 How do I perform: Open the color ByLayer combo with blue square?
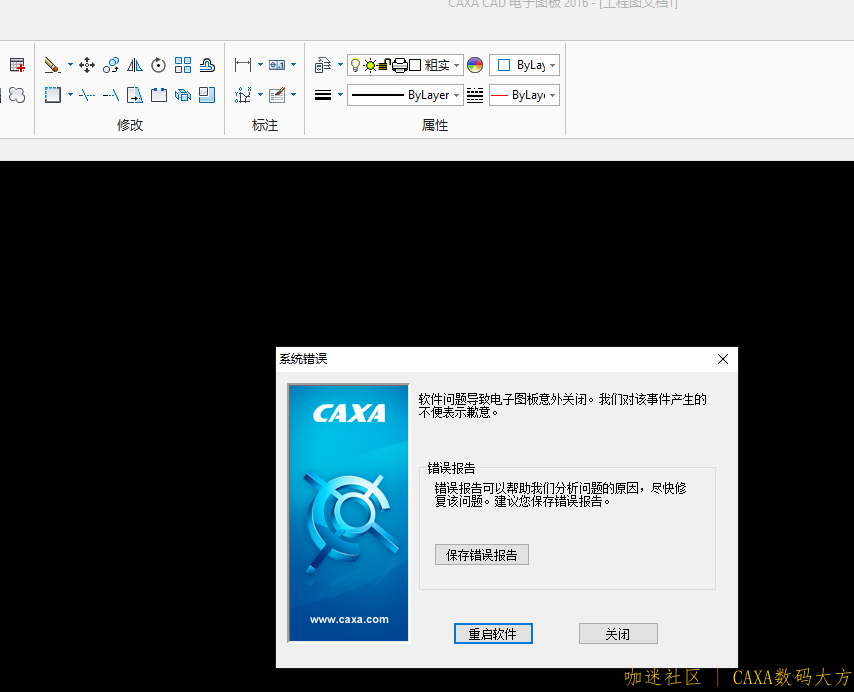[524, 65]
